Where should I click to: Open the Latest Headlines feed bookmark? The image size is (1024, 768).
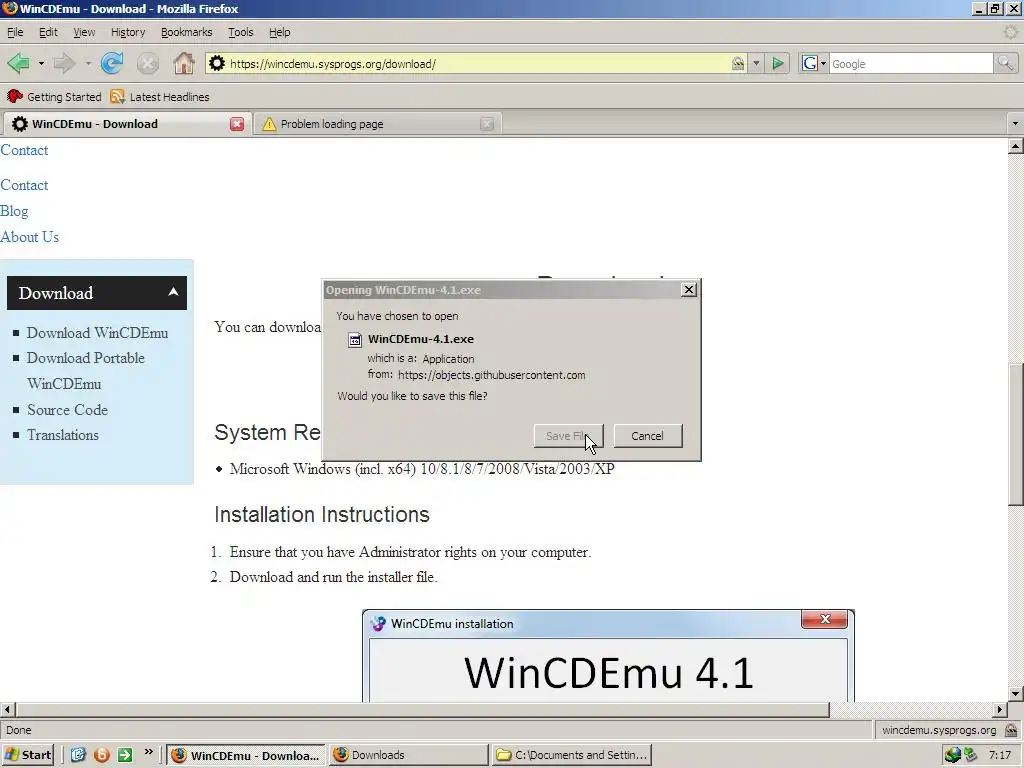(x=160, y=97)
